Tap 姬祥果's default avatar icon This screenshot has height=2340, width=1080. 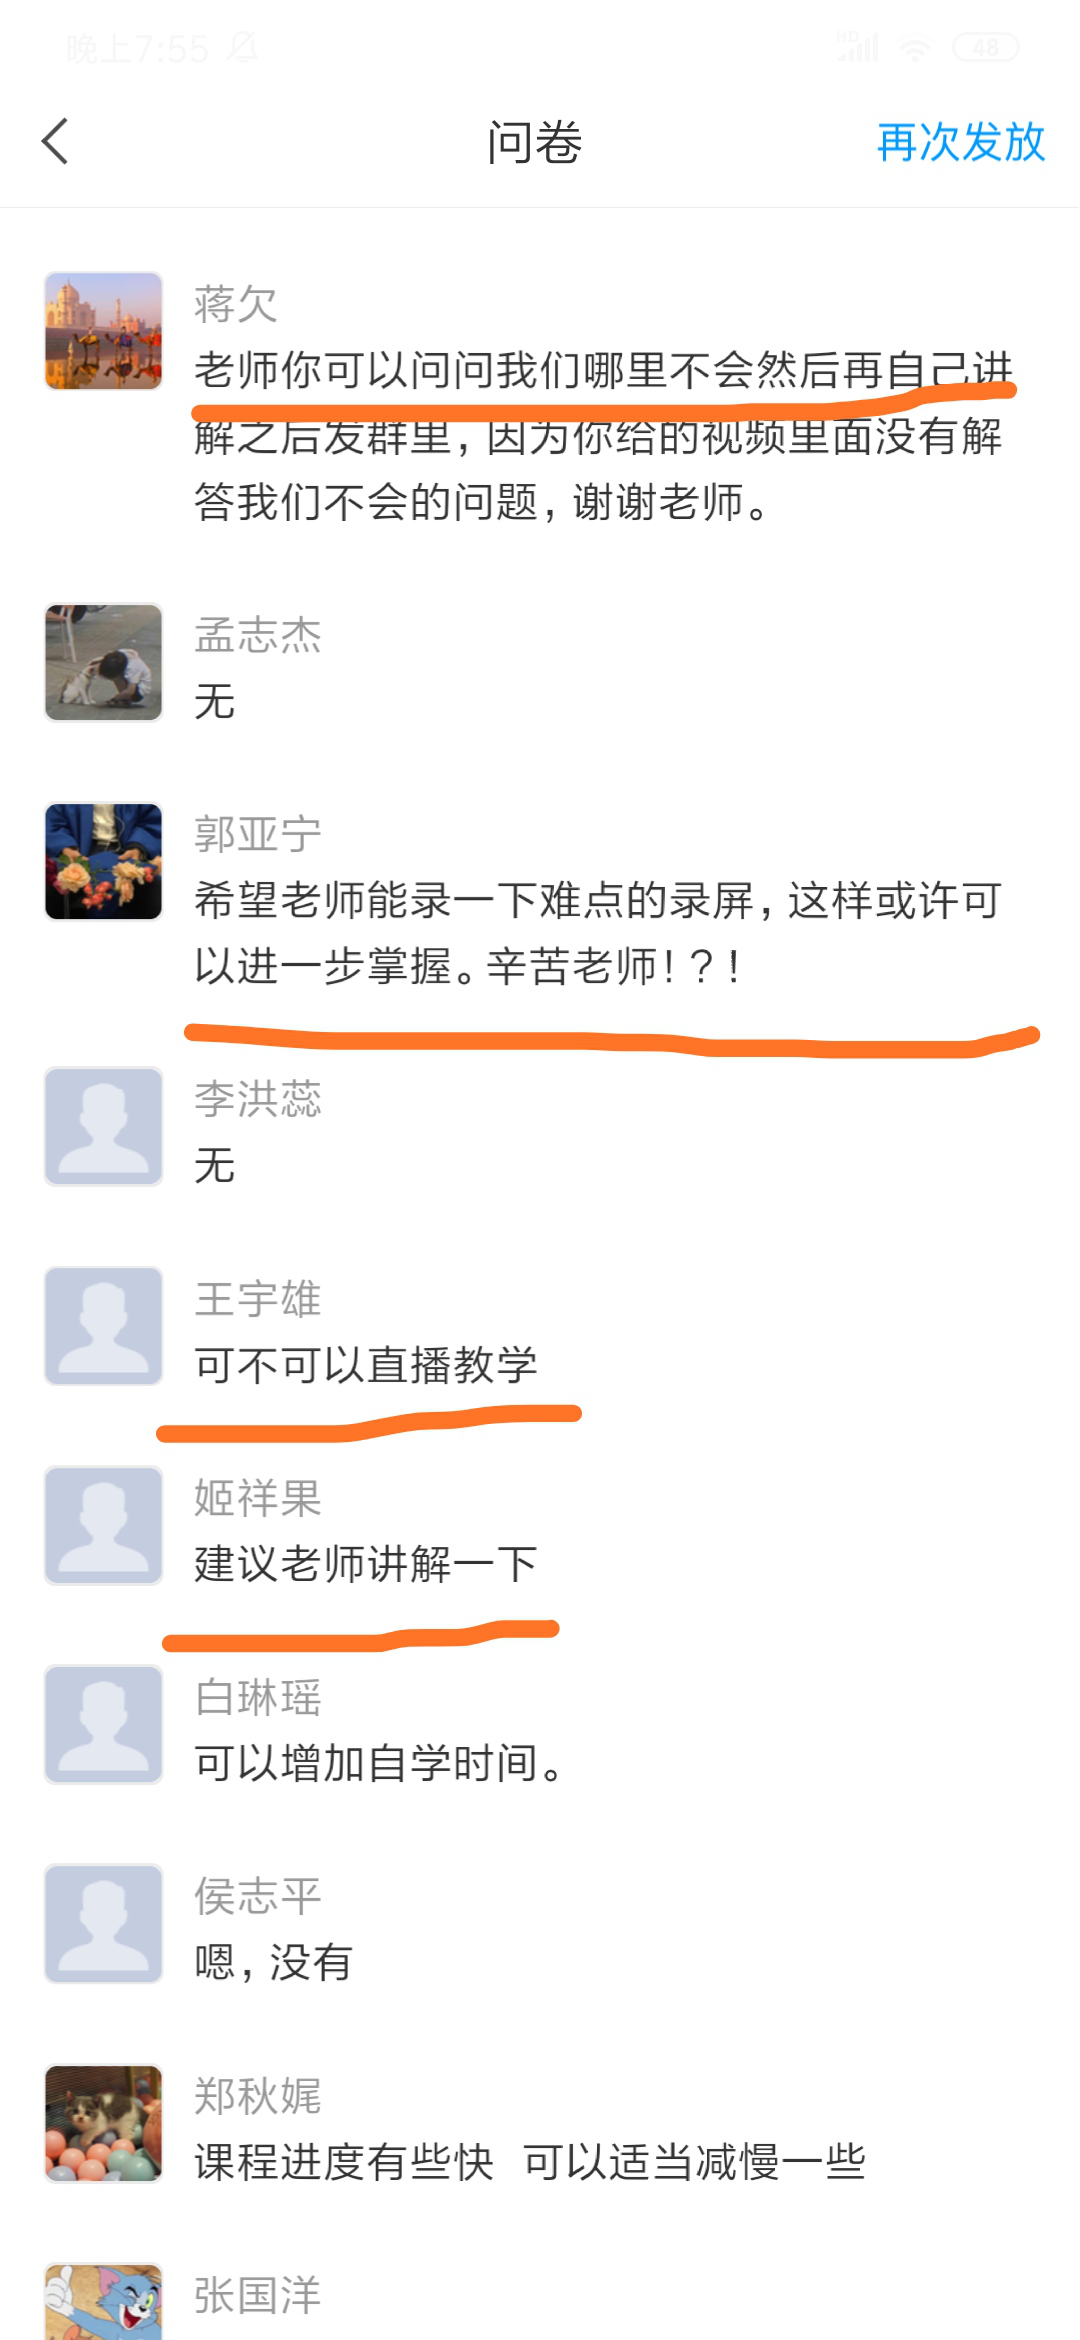[104, 1525]
